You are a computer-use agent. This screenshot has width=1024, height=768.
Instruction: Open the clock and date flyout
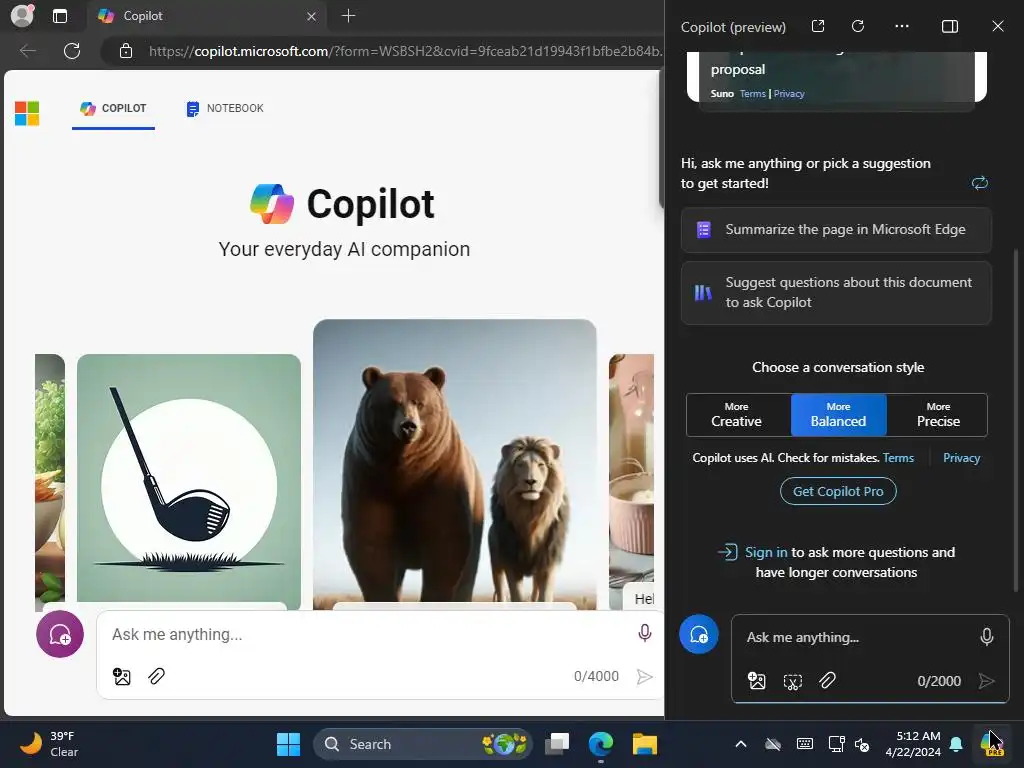pyautogui.click(x=913, y=744)
